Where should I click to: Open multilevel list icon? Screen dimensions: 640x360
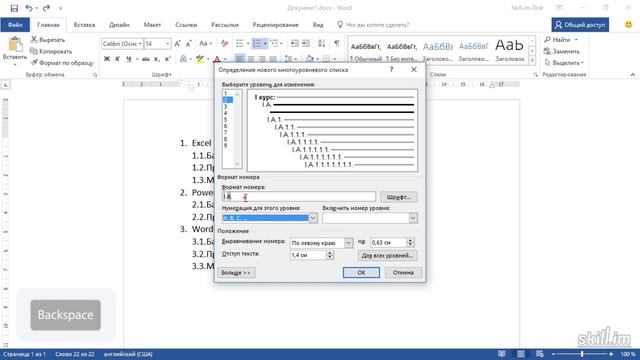pyautogui.click(x=274, y=43)
